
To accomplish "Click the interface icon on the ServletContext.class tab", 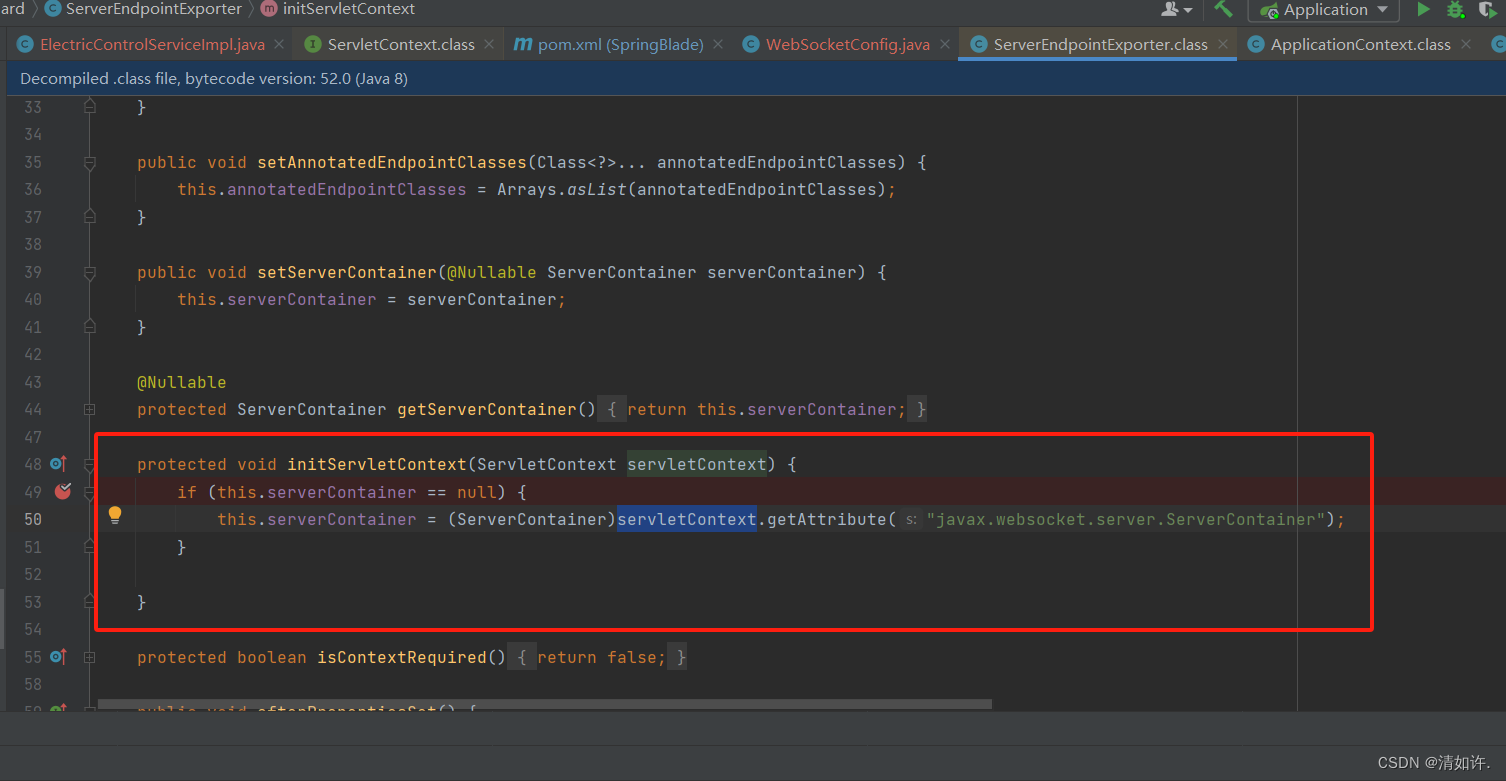I will pyautogui.click(x=312, y=45).
